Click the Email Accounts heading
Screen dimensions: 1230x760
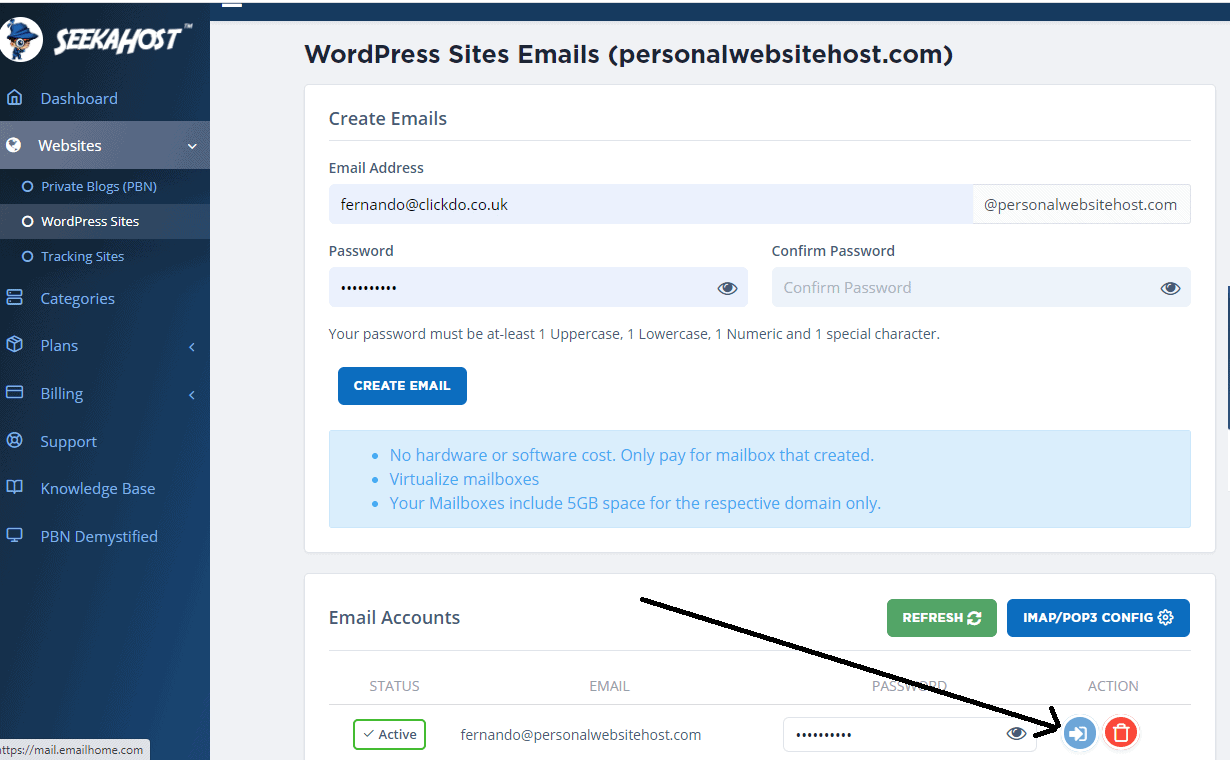(394, 617)
